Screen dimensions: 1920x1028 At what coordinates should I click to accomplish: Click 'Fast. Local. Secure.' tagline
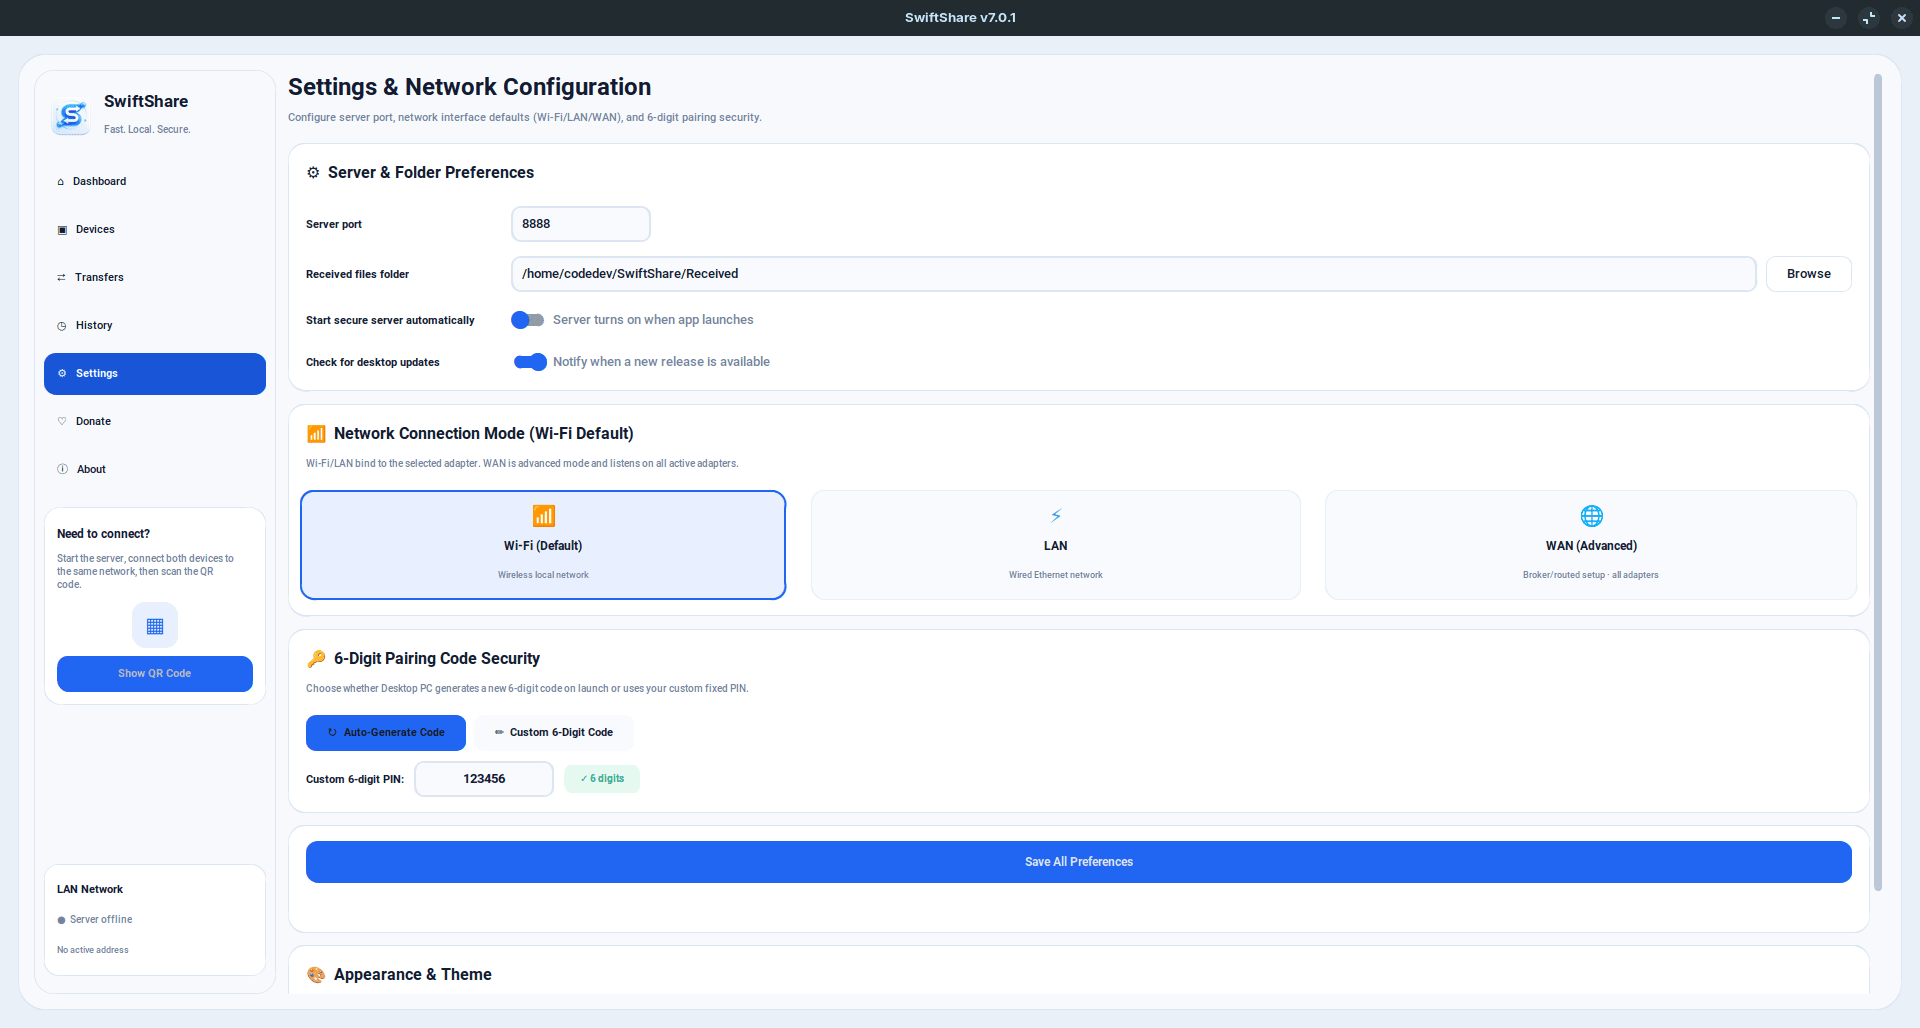[147, 130]
